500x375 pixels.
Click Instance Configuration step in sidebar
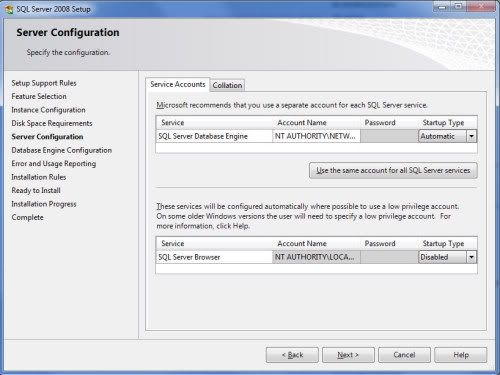(x=48, y=110)
